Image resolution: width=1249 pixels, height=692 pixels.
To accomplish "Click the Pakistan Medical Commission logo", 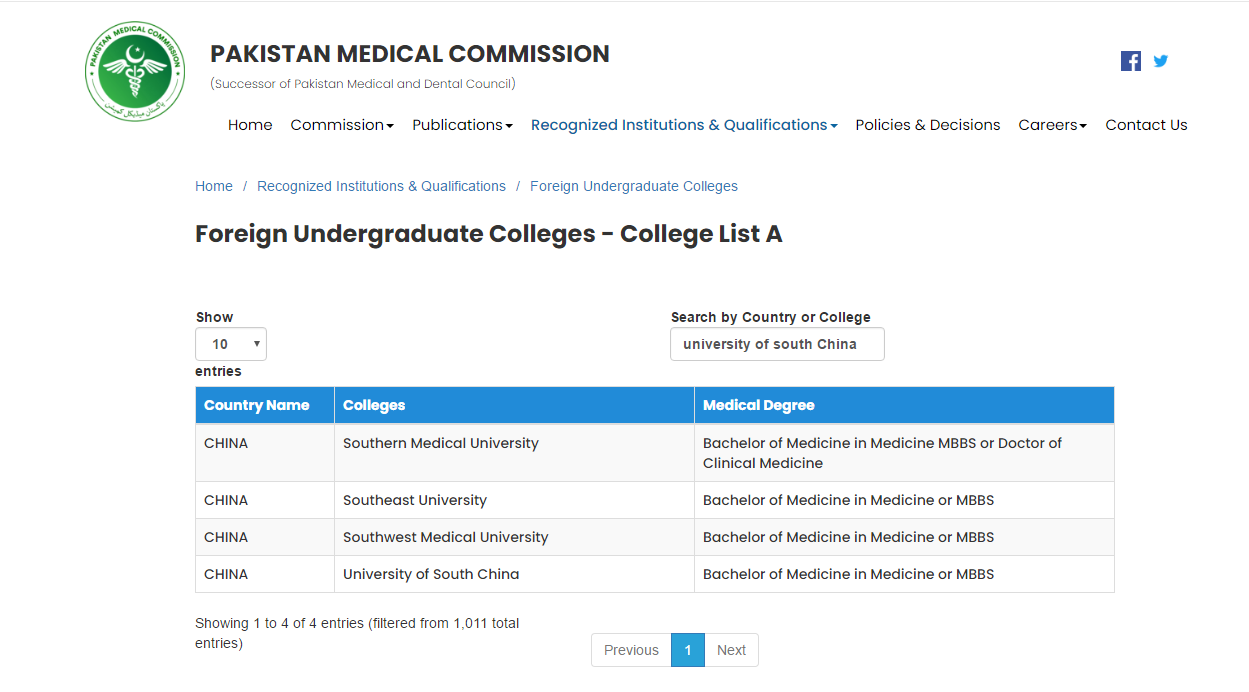I will coord(135,72).
